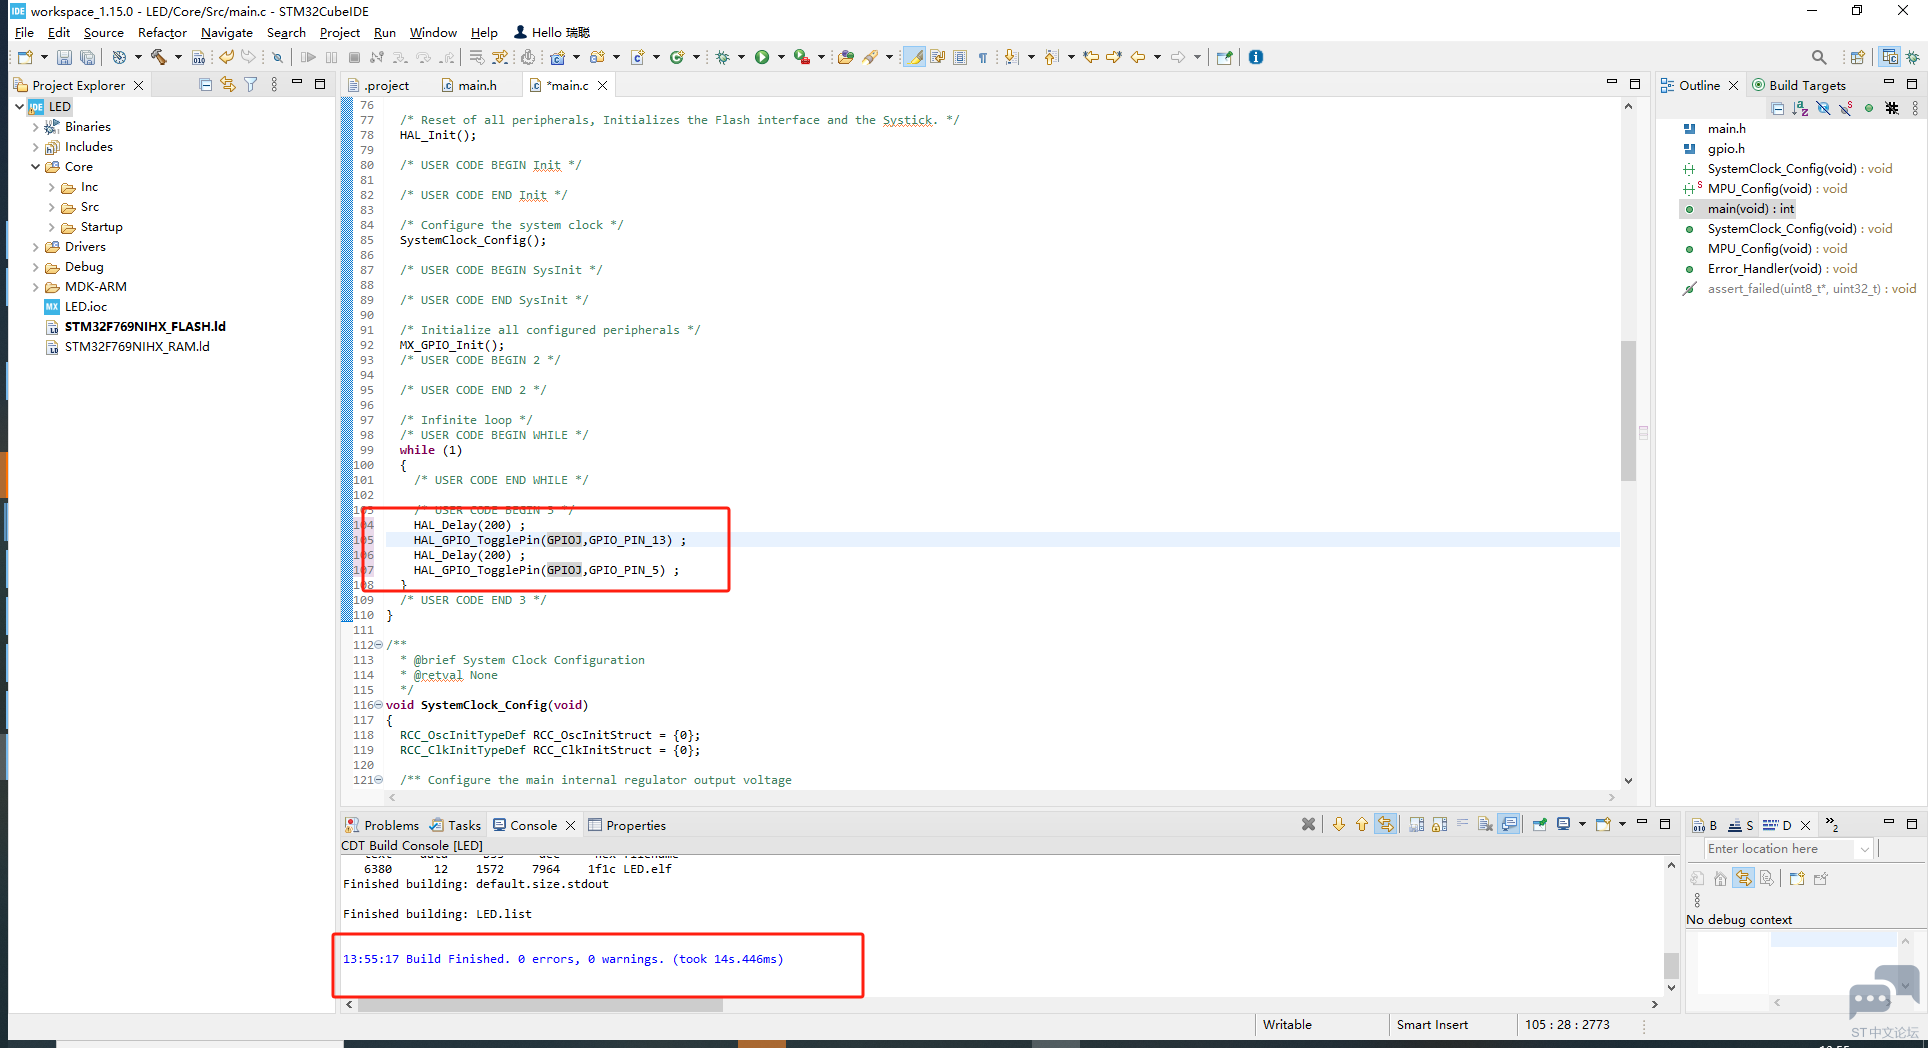
Task: Open the Source menu
Action: coord(103,32)
